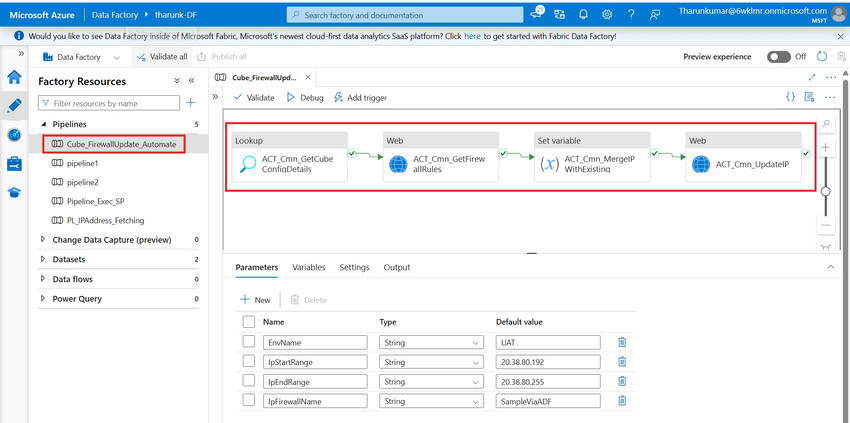850x423 pixels.
Task: Click the notifications bell icon
Action: pyautogui.click(x=583, y=15)
